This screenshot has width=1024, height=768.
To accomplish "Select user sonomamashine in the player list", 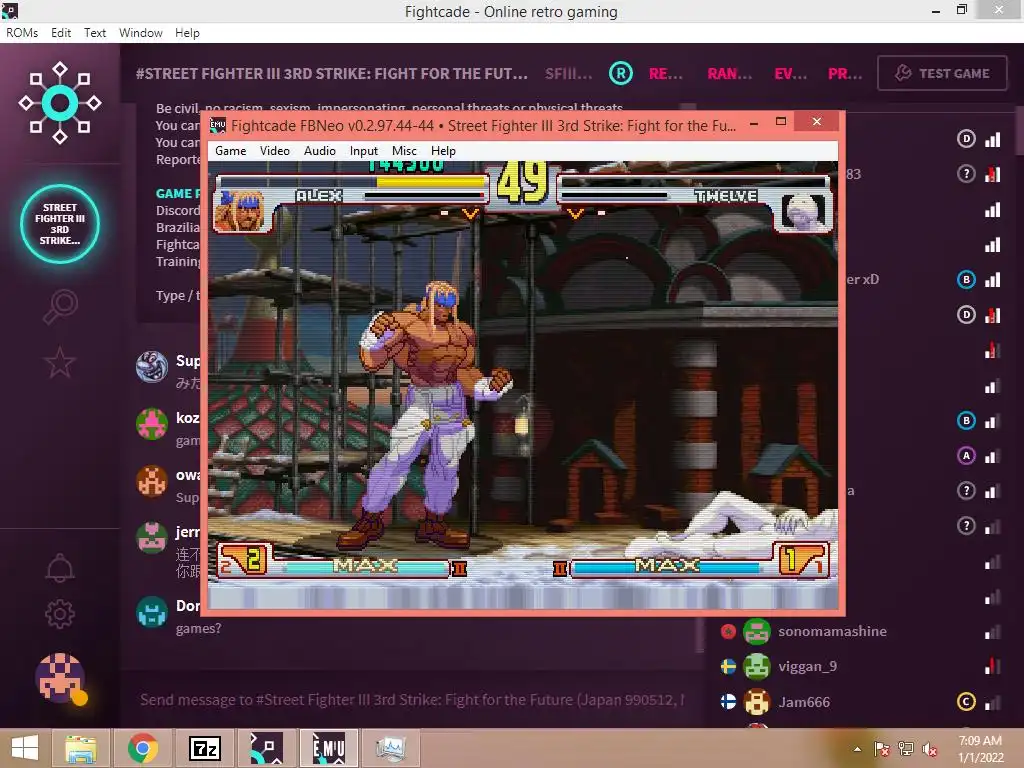I will pos(832,632).
